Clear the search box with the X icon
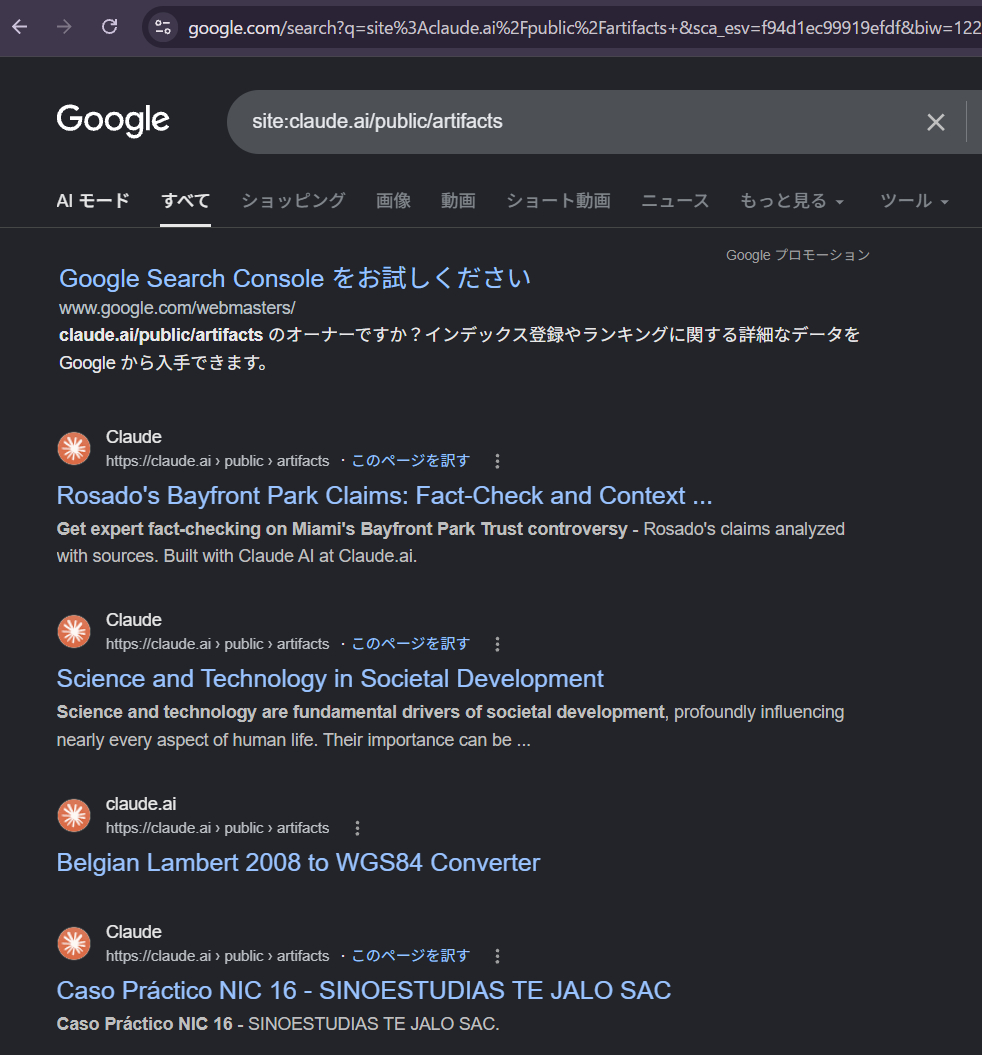 coord(936,122)
